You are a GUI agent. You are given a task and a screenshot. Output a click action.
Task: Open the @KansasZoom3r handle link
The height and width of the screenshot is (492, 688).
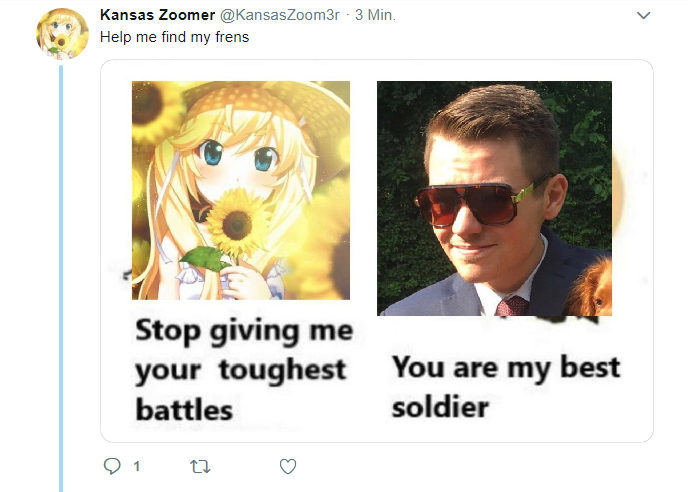(x=280, y=15)
